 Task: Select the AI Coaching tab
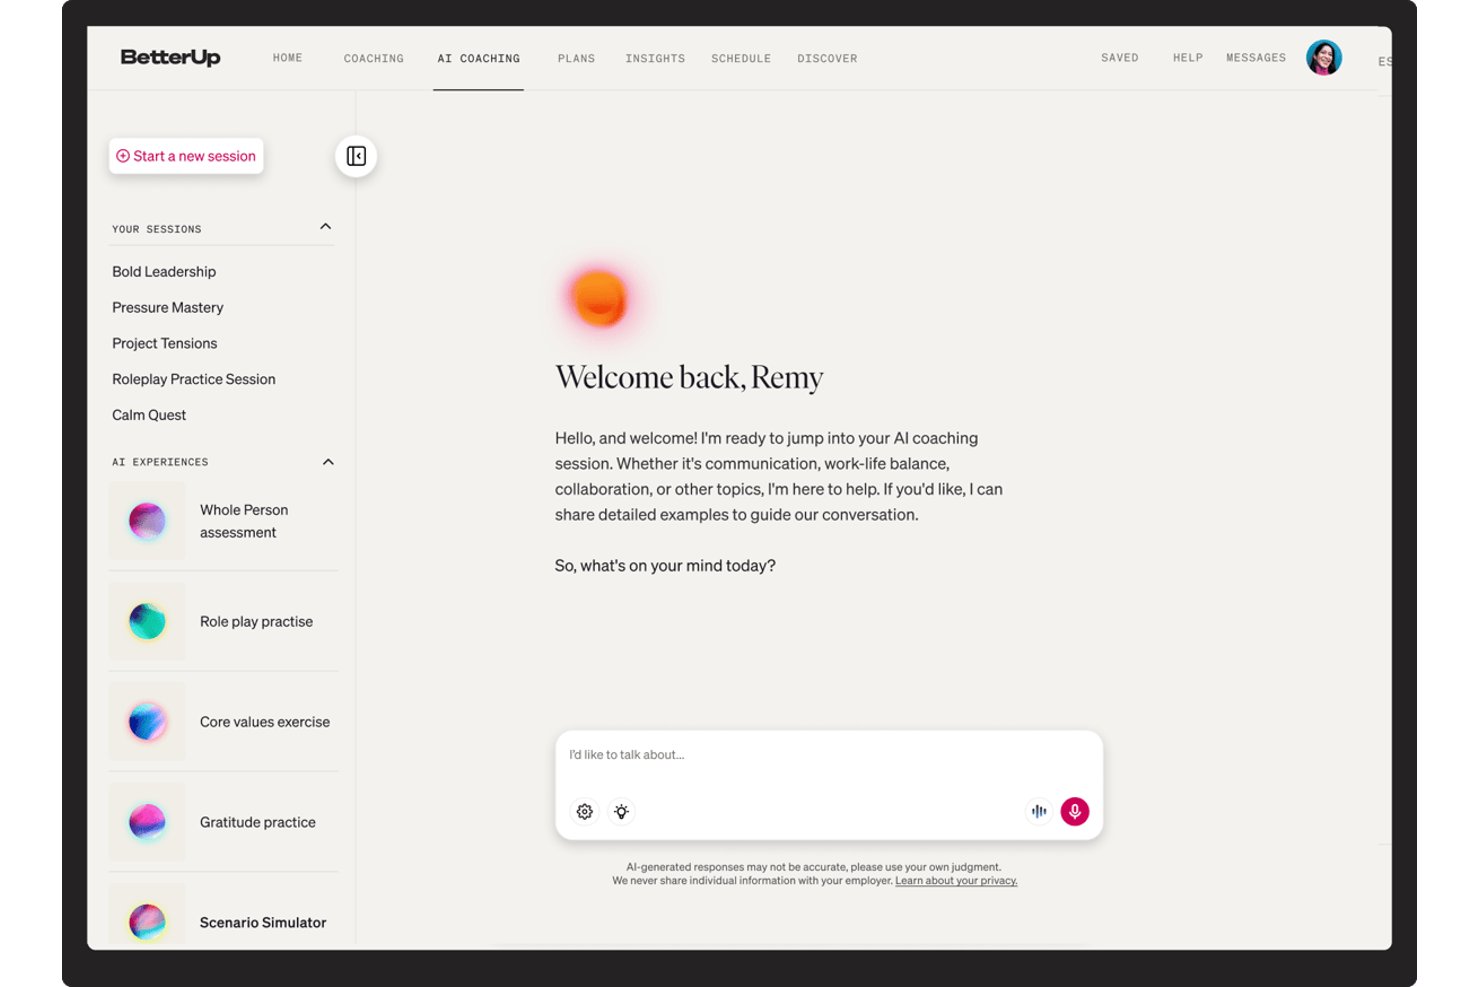pyautogui.click(x=479, y=59)
